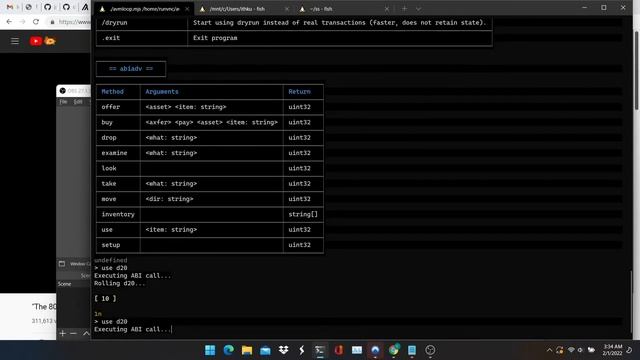Reload the page in the browser
Viewport: 640px width, 360px height.
click(x=36, y=22)
